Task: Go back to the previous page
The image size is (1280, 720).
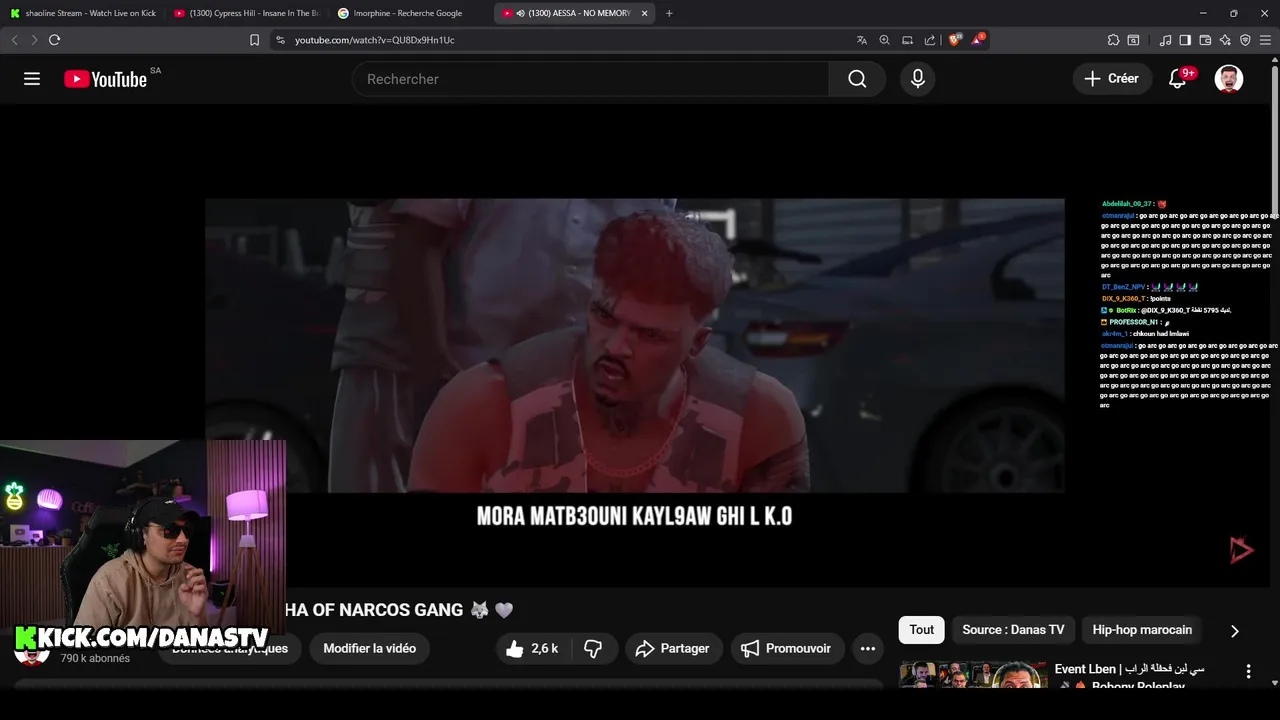Action: click(x=14, y=40)
